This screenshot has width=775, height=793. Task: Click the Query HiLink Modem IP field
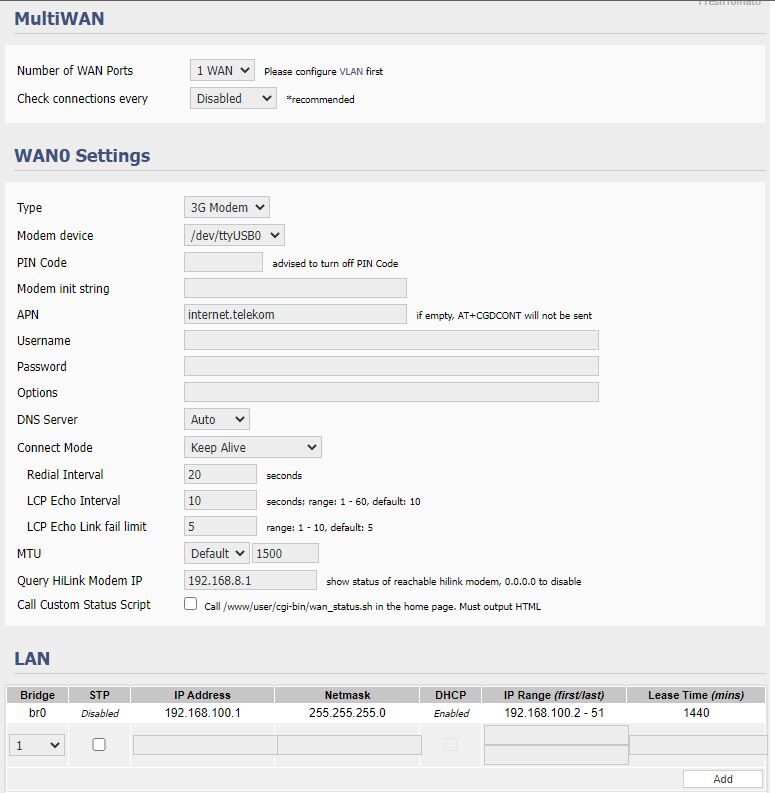250,580
